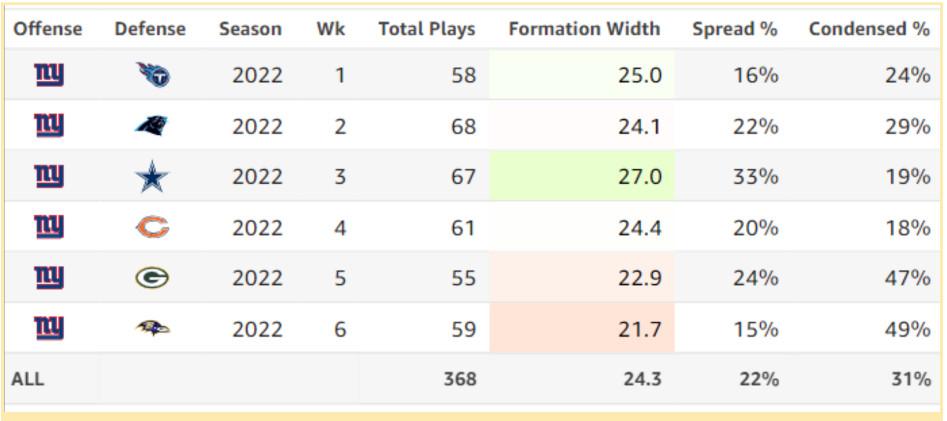Sort by Total Plays column header
The image size is (947, 421).
point(427,29)
